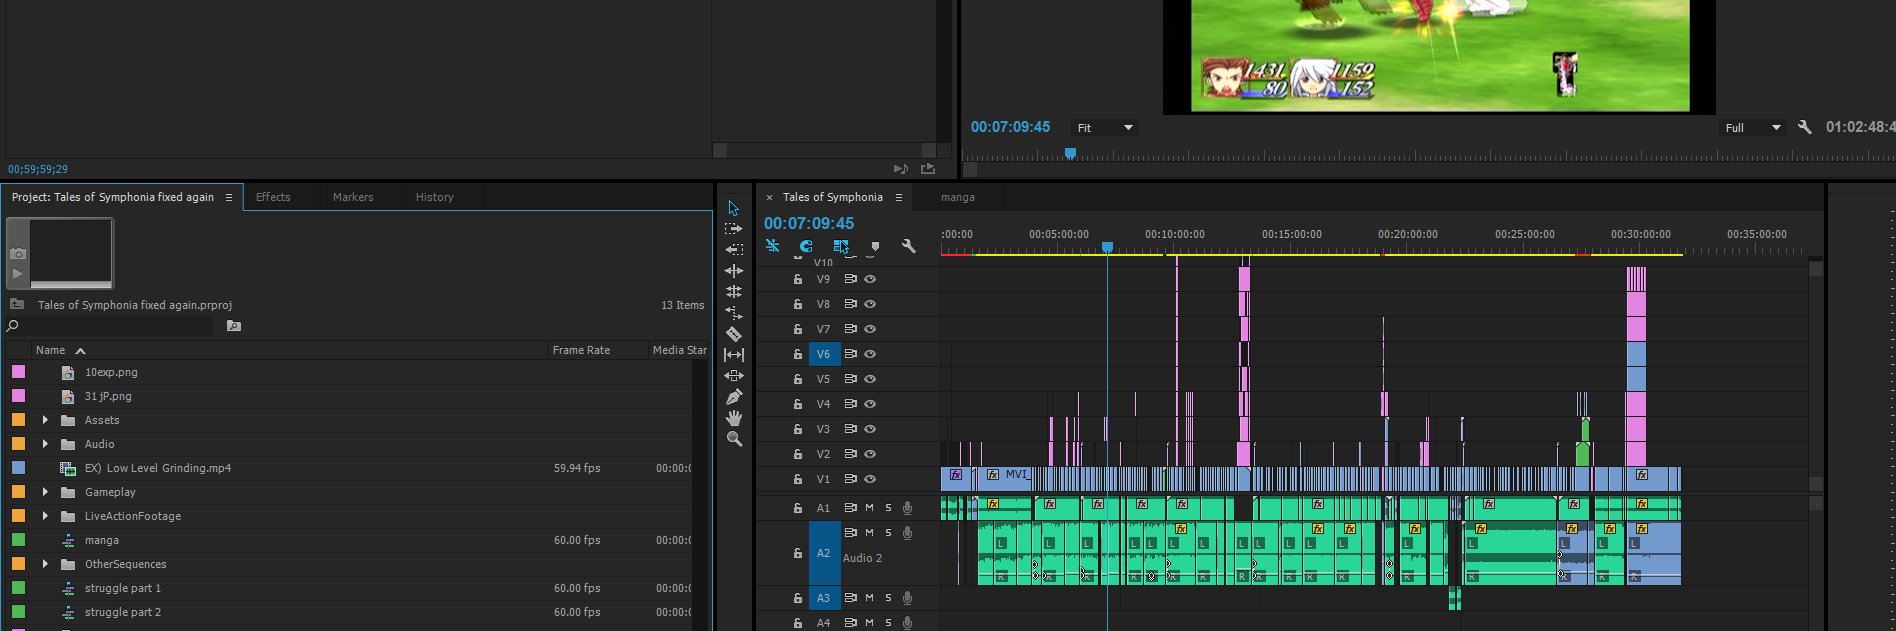This screenshot has height=631, width=1896.
Task: Click the poster frame camera icon on thumbnail
Action: [18, 254]
